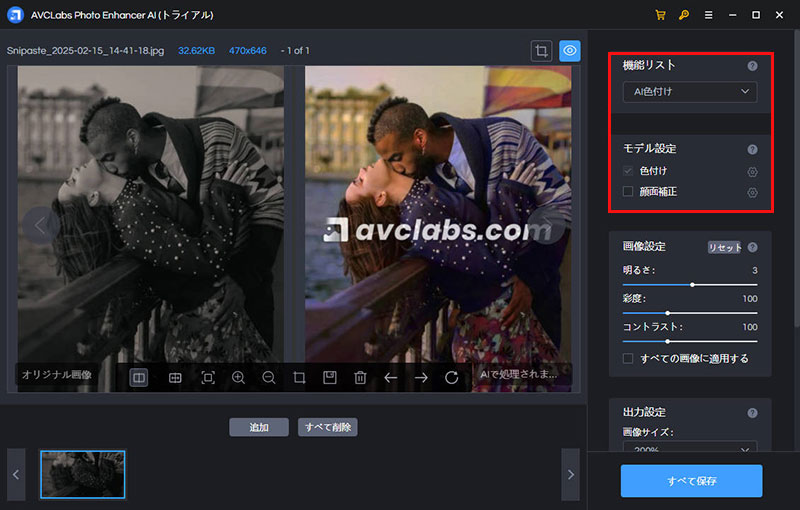Click the key registration icon
This screenshot has height=510, width=800.
[x=684, y=15]
